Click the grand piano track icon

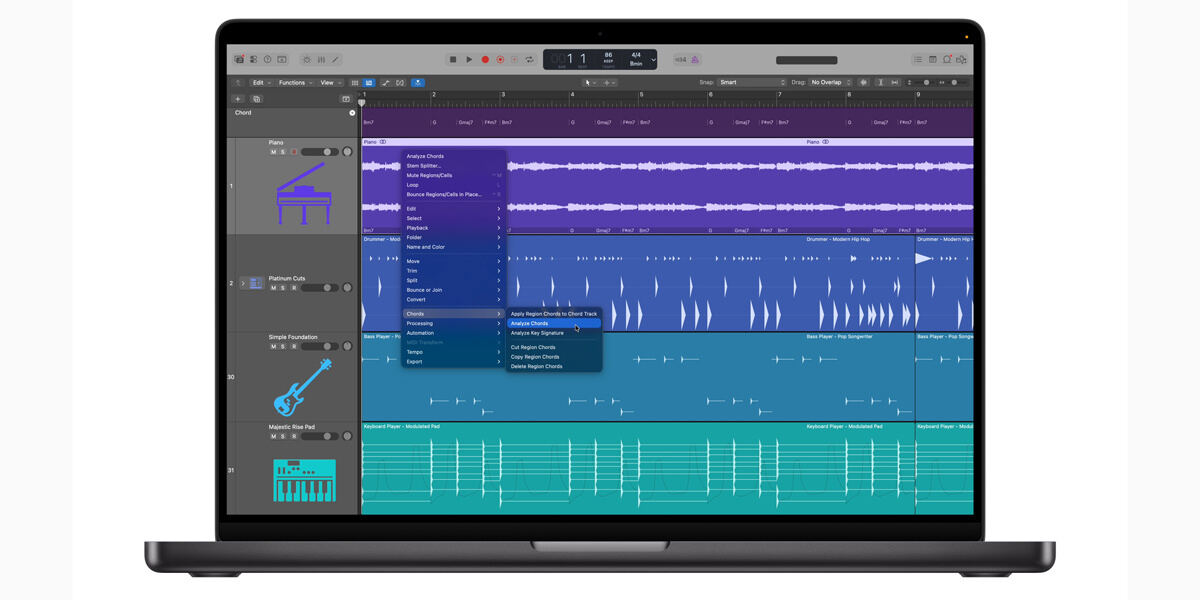tap(303, 193)
